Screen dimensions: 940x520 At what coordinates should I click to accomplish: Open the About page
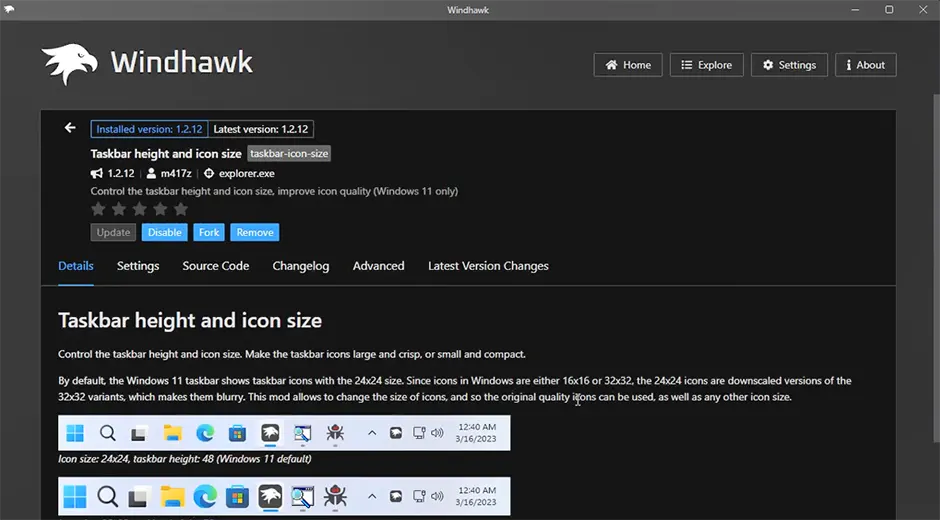coord(866,65)
